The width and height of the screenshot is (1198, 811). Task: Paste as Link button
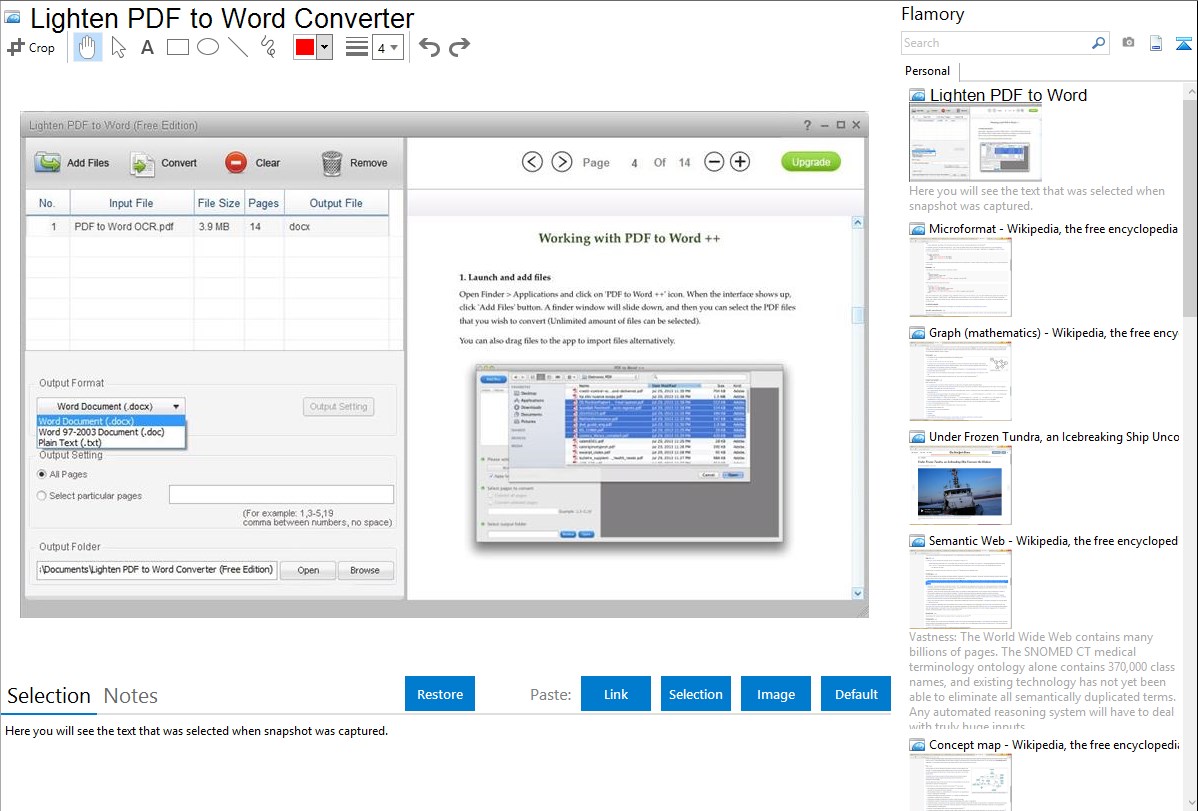616,694
